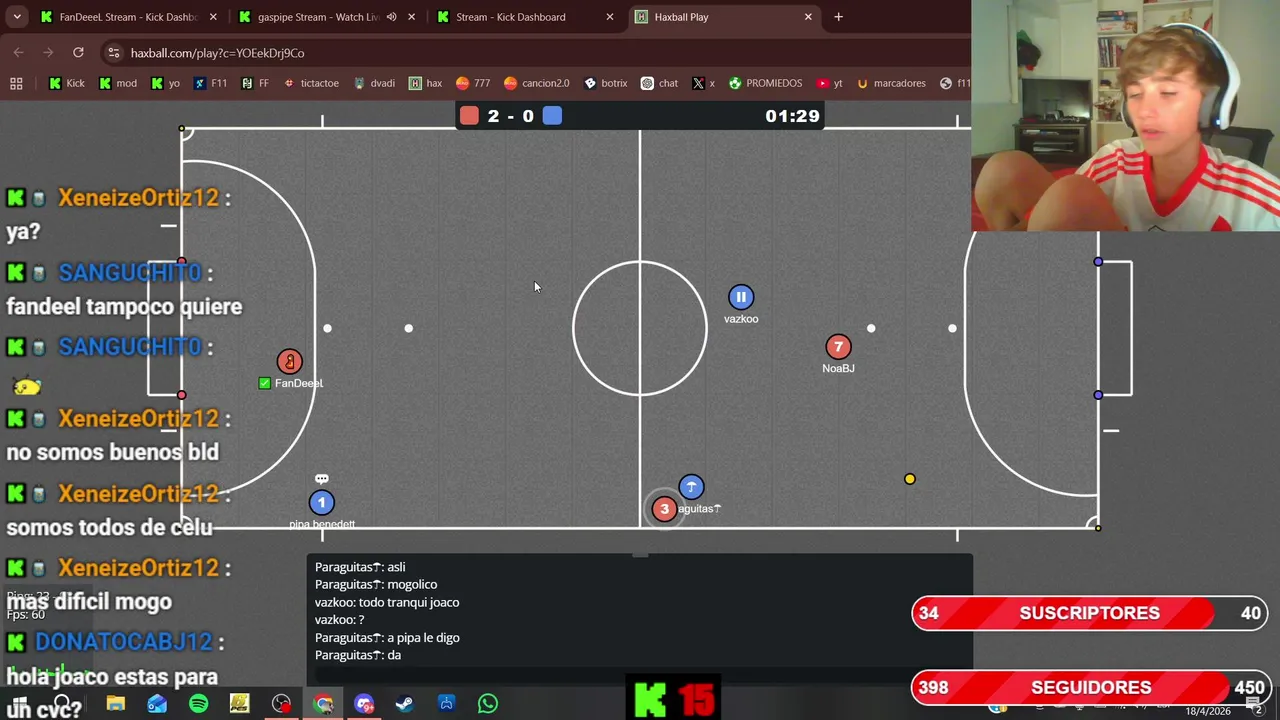Screen dimensions: 1280x720
Task: Open the FF bookmark
Action: 255,83
